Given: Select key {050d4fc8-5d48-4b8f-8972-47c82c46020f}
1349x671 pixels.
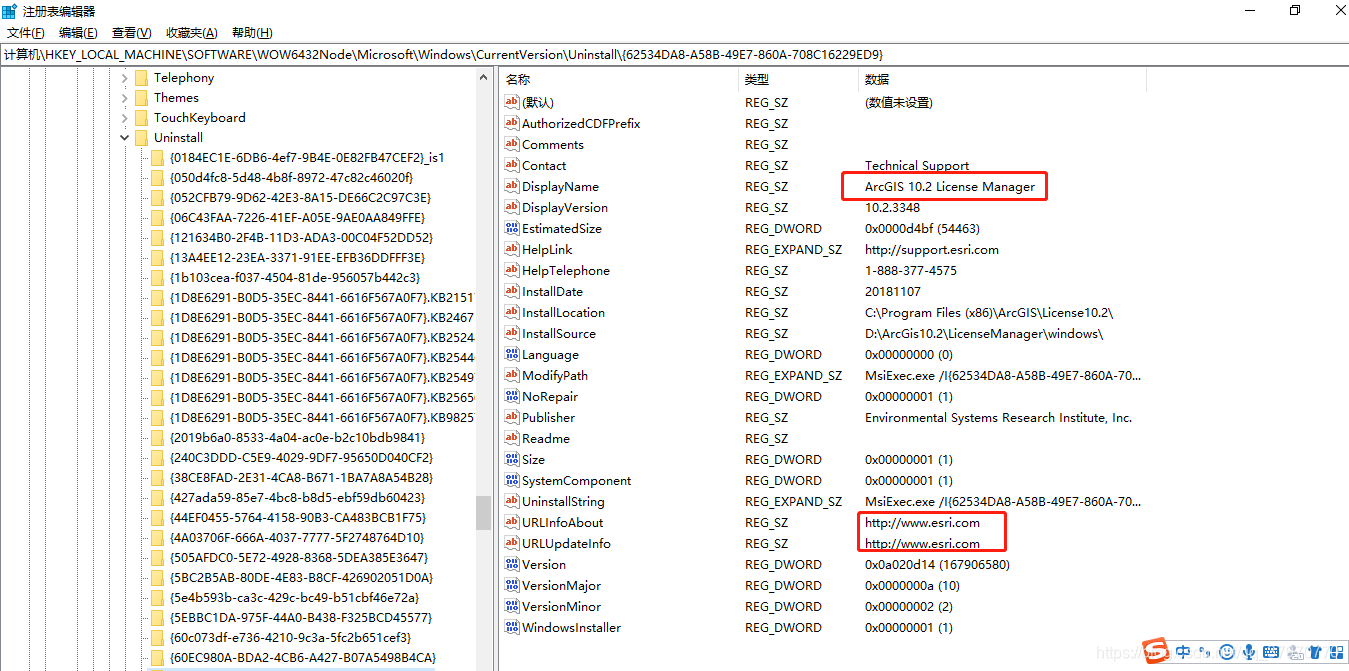Looking at the screenshot, I should pyautogui.click(x=291, y=178).
